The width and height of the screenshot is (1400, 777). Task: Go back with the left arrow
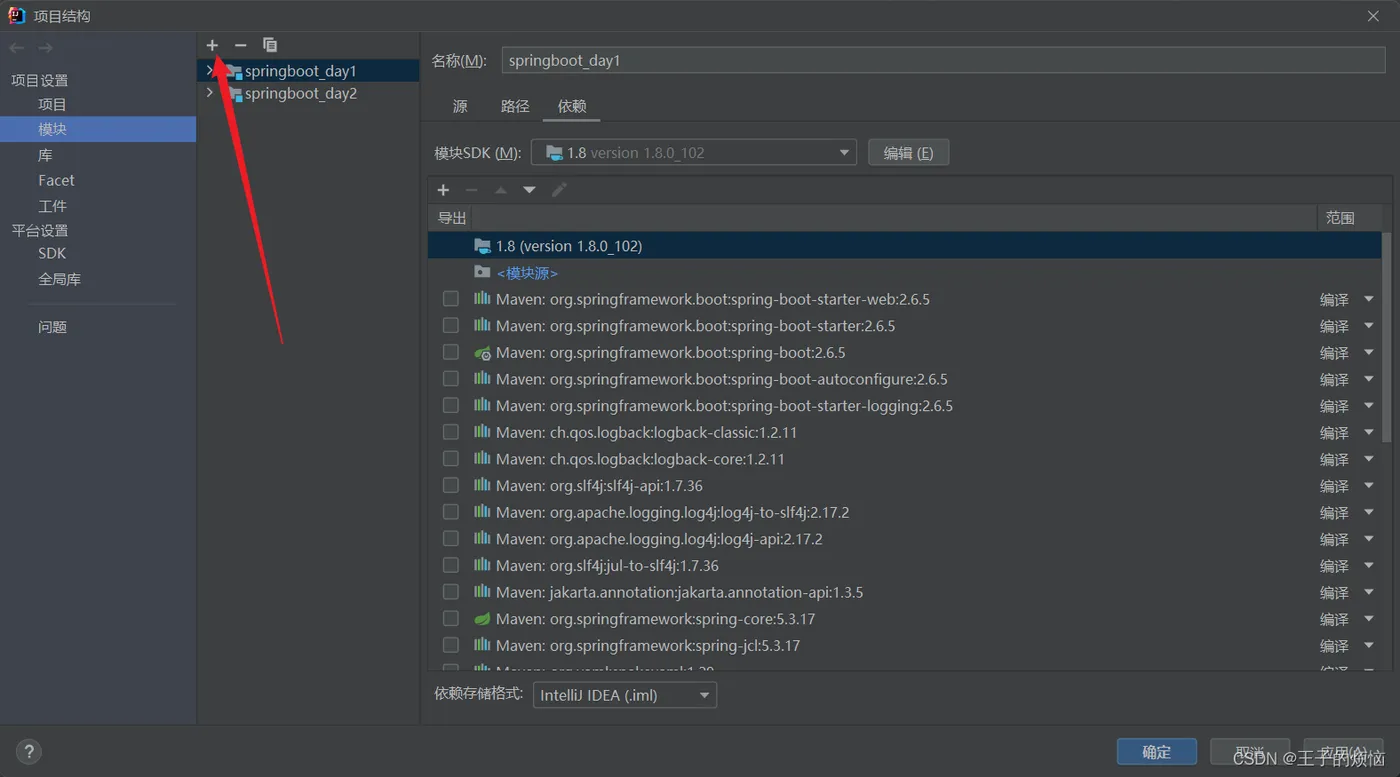(17, 48)
